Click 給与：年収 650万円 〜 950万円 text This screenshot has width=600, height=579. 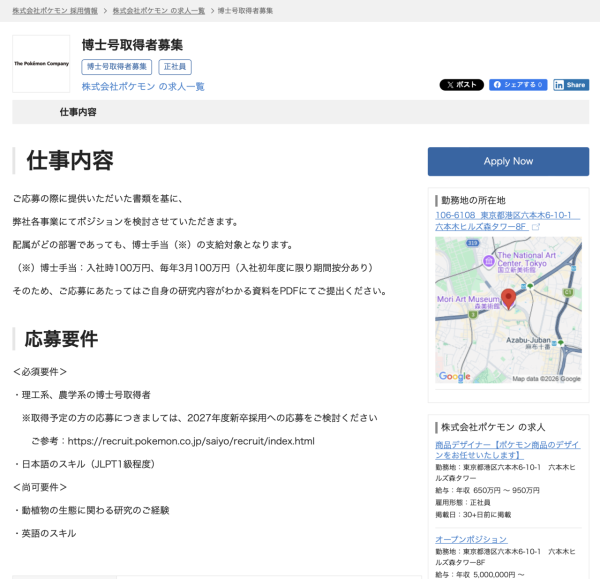pos(488,490)
